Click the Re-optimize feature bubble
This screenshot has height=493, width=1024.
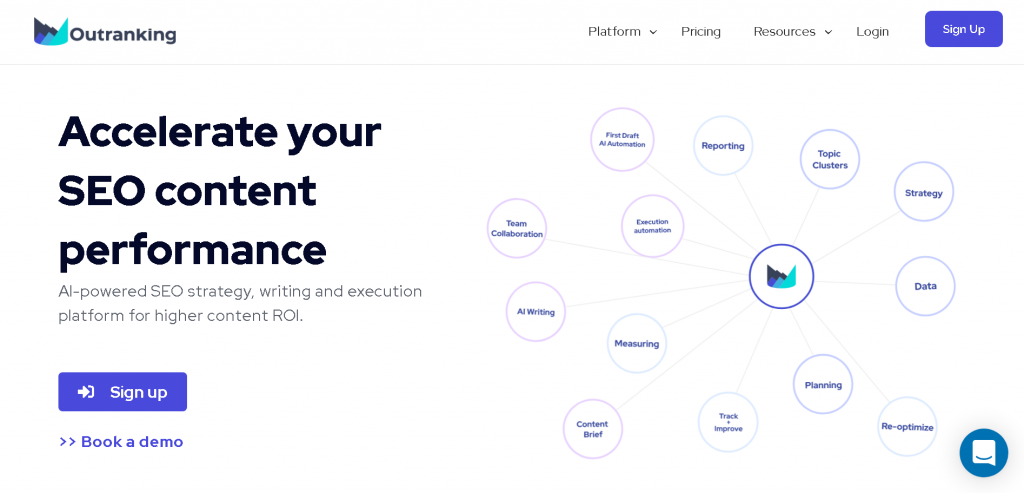[x=907, y=427]
